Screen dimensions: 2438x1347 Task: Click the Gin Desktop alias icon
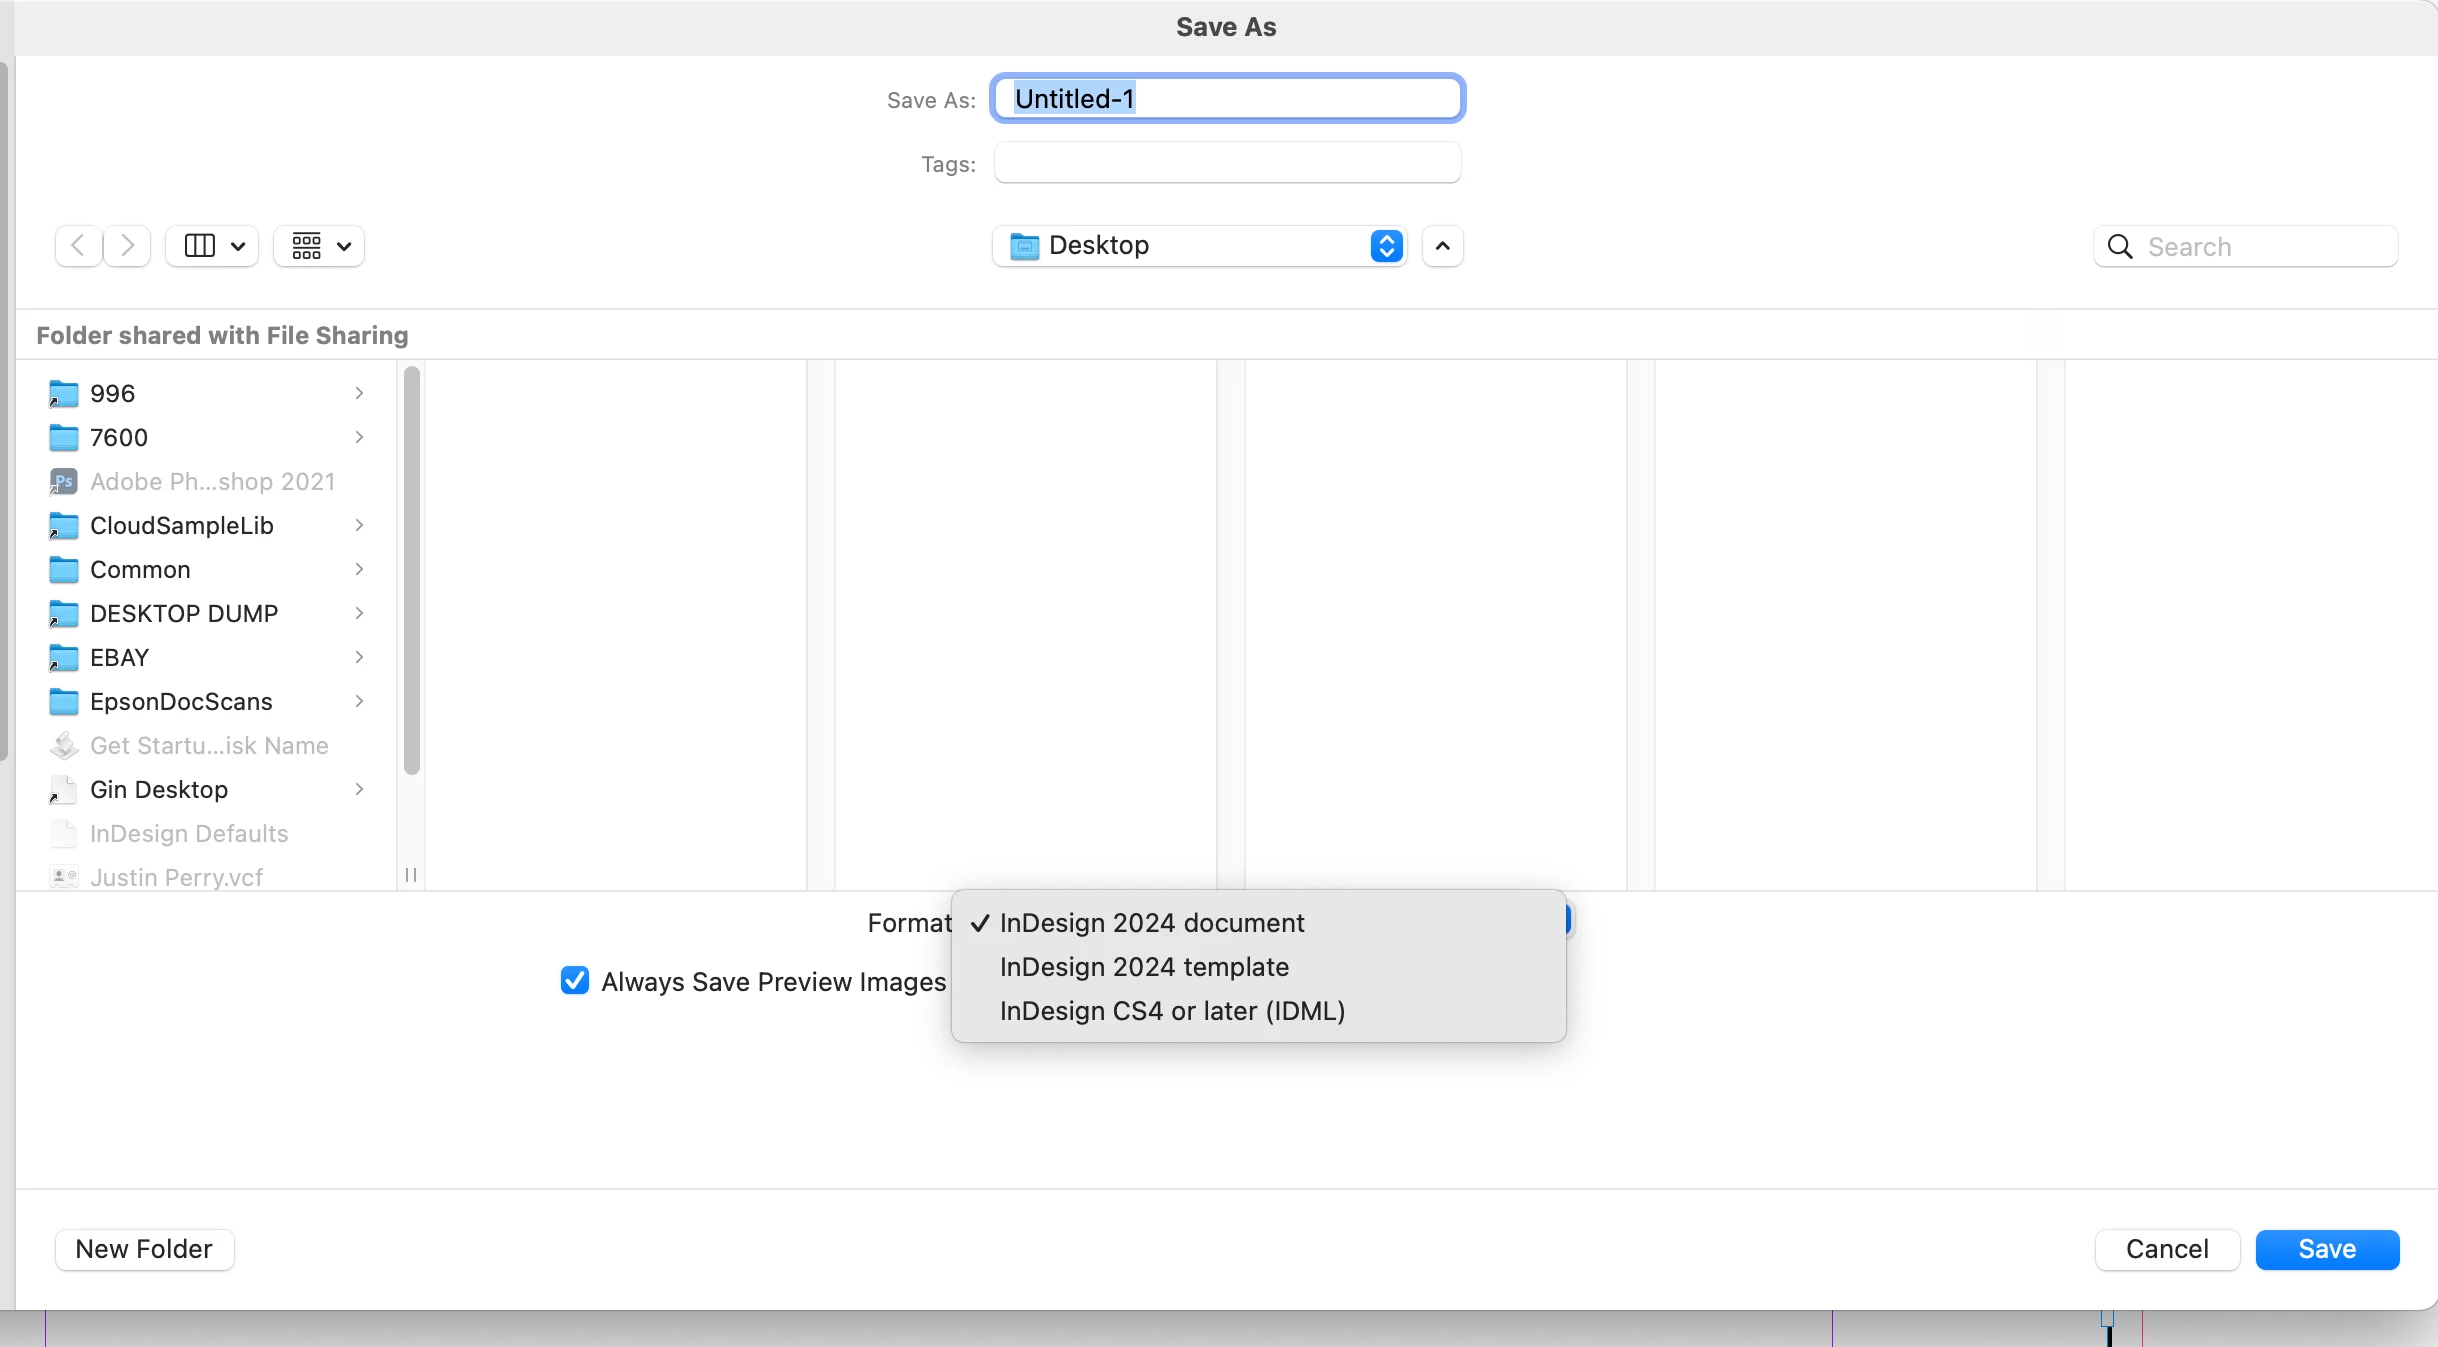[64, 790]
